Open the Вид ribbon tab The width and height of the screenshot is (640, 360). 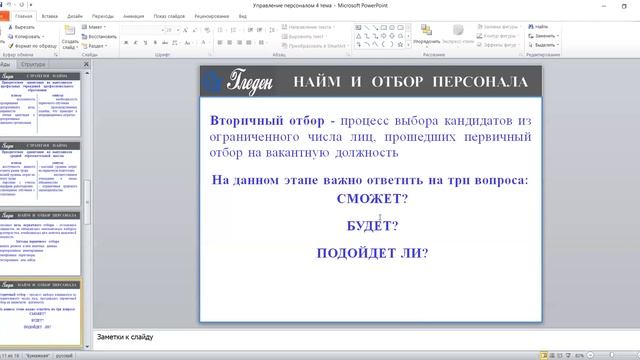point(242,16)
